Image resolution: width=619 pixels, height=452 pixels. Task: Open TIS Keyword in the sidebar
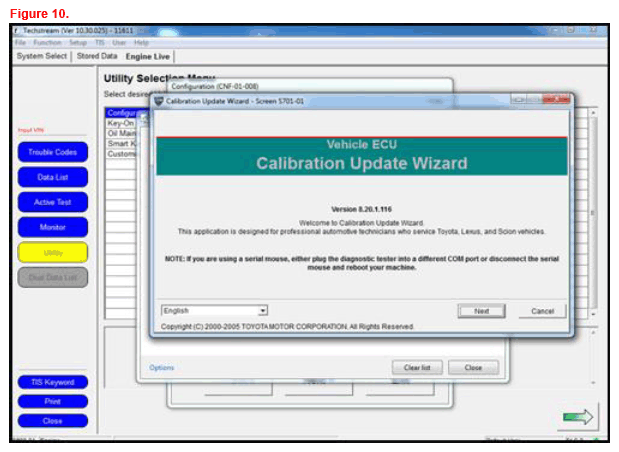(x=53, y=382)
